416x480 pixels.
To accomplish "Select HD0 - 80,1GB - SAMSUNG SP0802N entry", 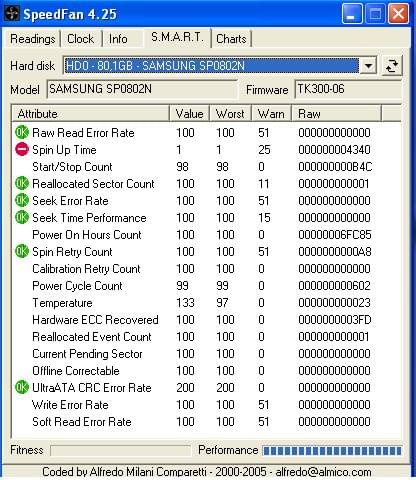I will point(211,66).
